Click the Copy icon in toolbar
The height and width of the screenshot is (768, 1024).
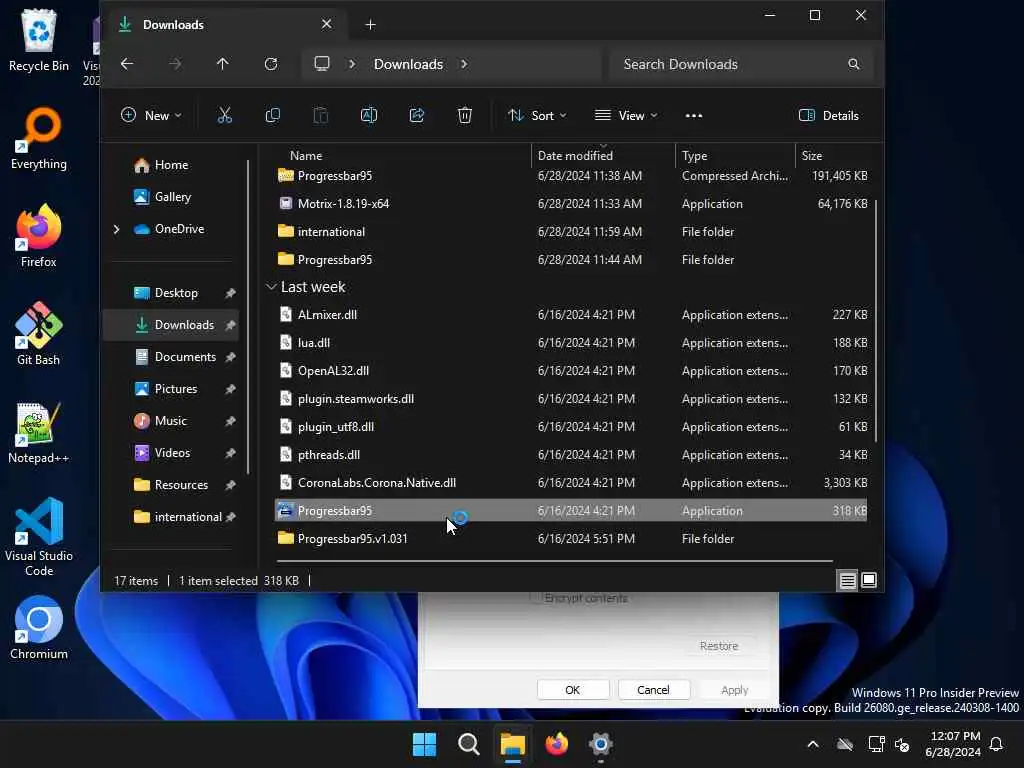click(x=272, y=116)
